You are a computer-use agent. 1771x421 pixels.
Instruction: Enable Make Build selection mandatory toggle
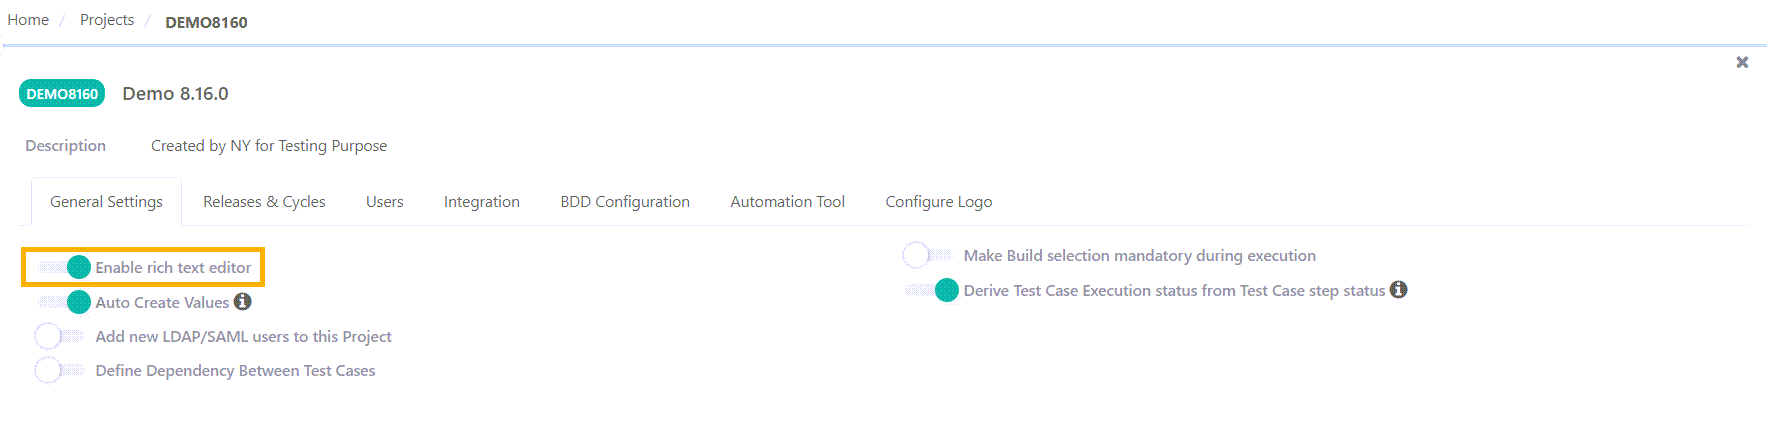927,256
